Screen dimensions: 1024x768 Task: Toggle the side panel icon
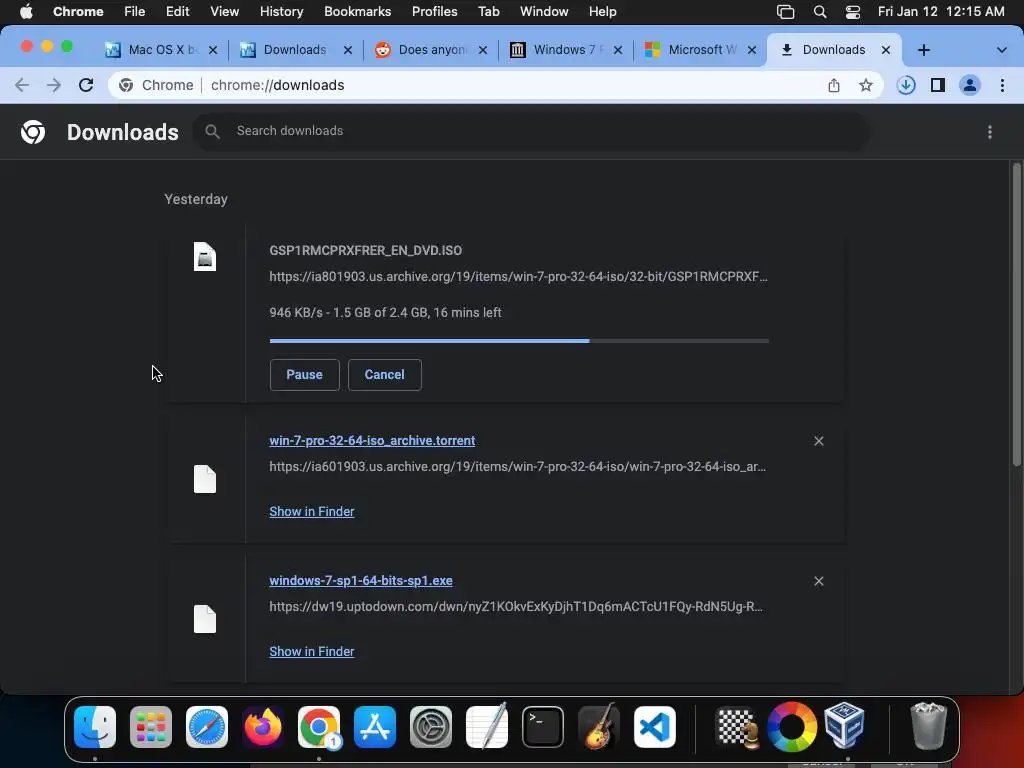(x=938, y=85)
